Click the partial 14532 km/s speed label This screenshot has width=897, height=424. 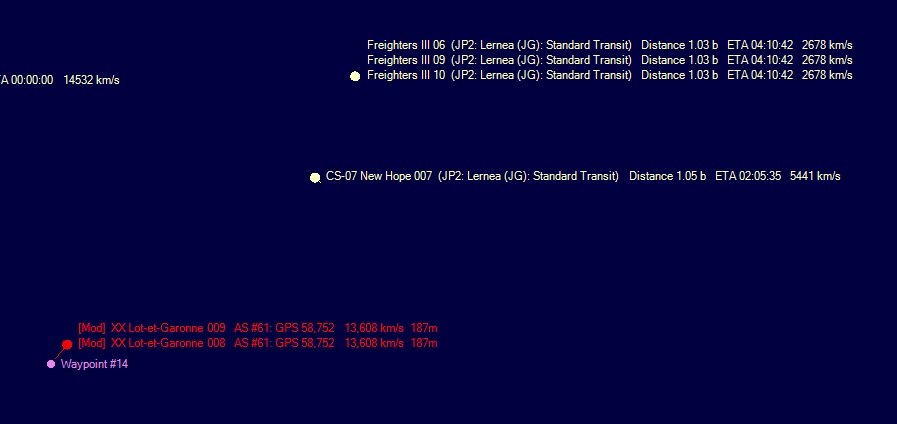92,80
